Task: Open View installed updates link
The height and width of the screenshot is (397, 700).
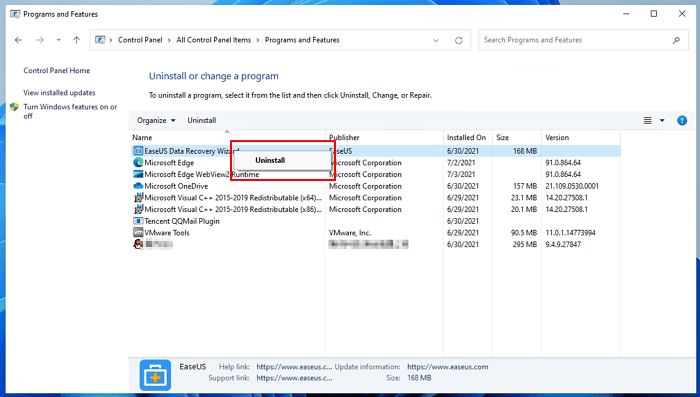Action: [x=59, y=93]
